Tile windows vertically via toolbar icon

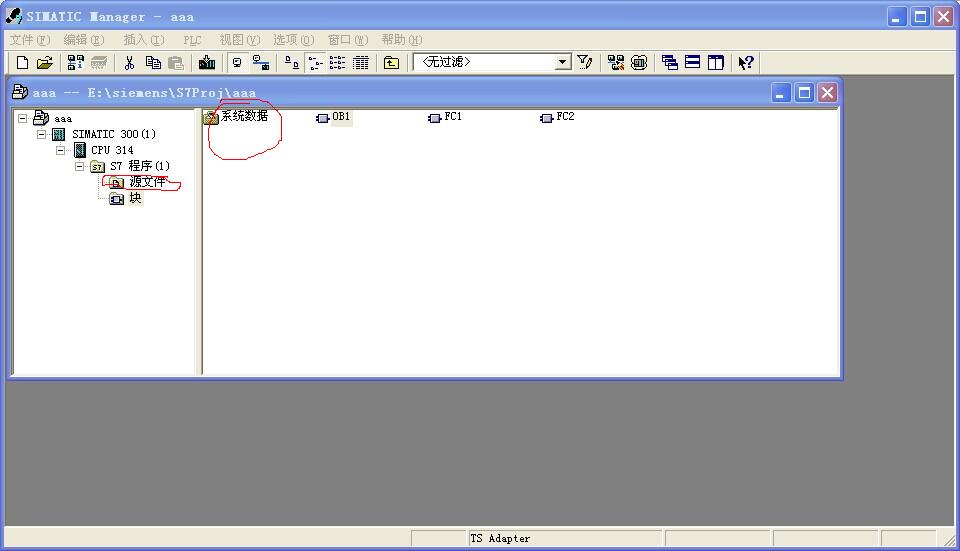(716, 62)
